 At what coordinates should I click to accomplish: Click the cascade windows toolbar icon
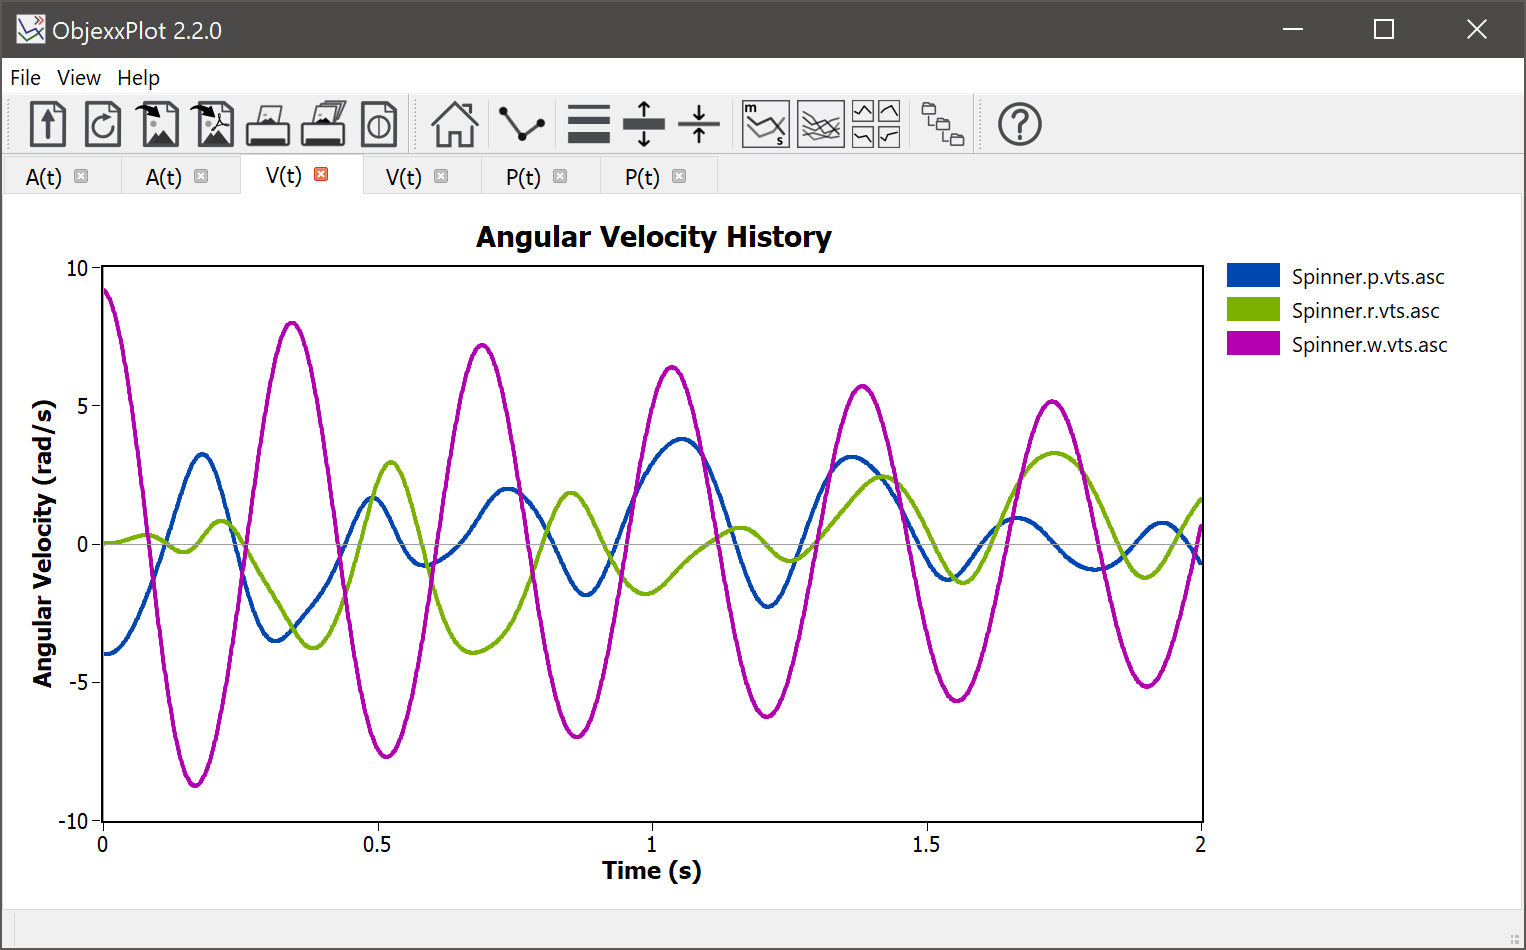[x=941, y=123]
